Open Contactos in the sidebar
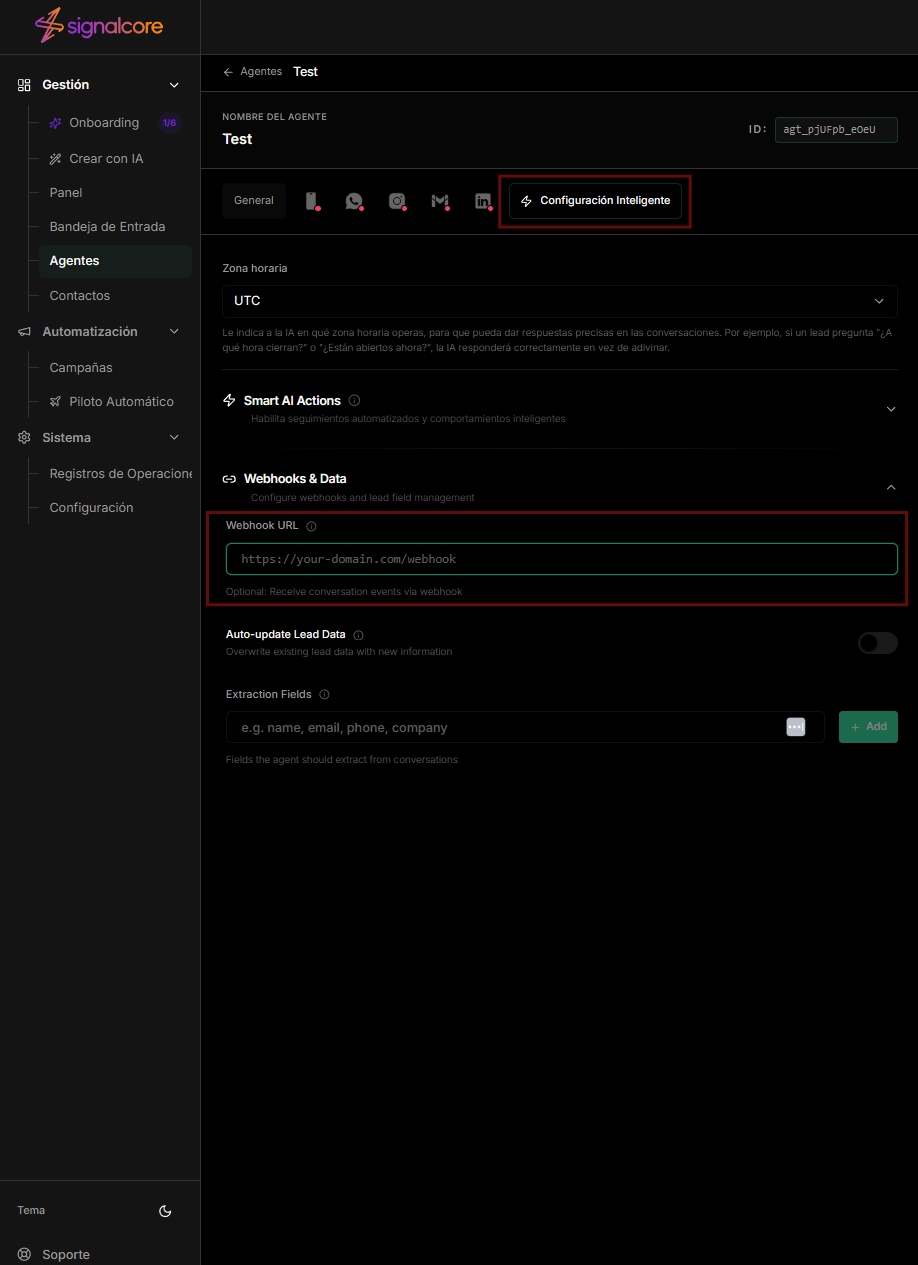 pos(80,296)
